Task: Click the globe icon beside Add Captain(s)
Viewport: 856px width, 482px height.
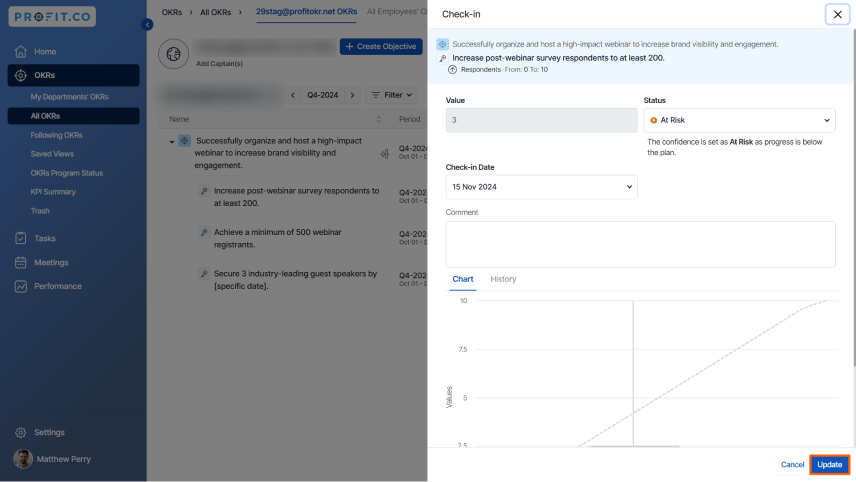Action: coord(174,54)
